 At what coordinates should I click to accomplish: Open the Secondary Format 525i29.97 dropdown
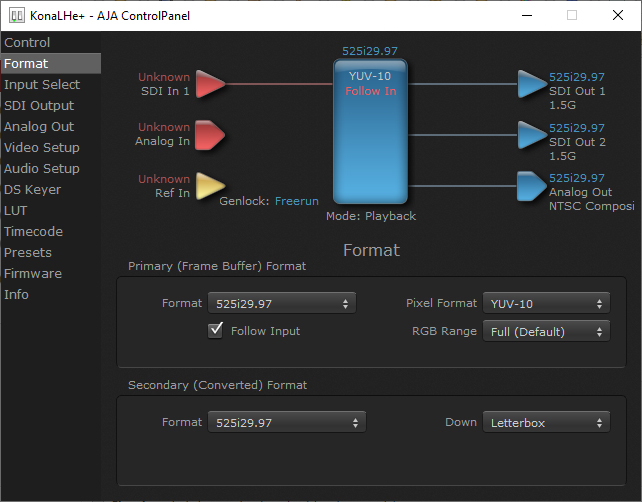coord(287,422)
